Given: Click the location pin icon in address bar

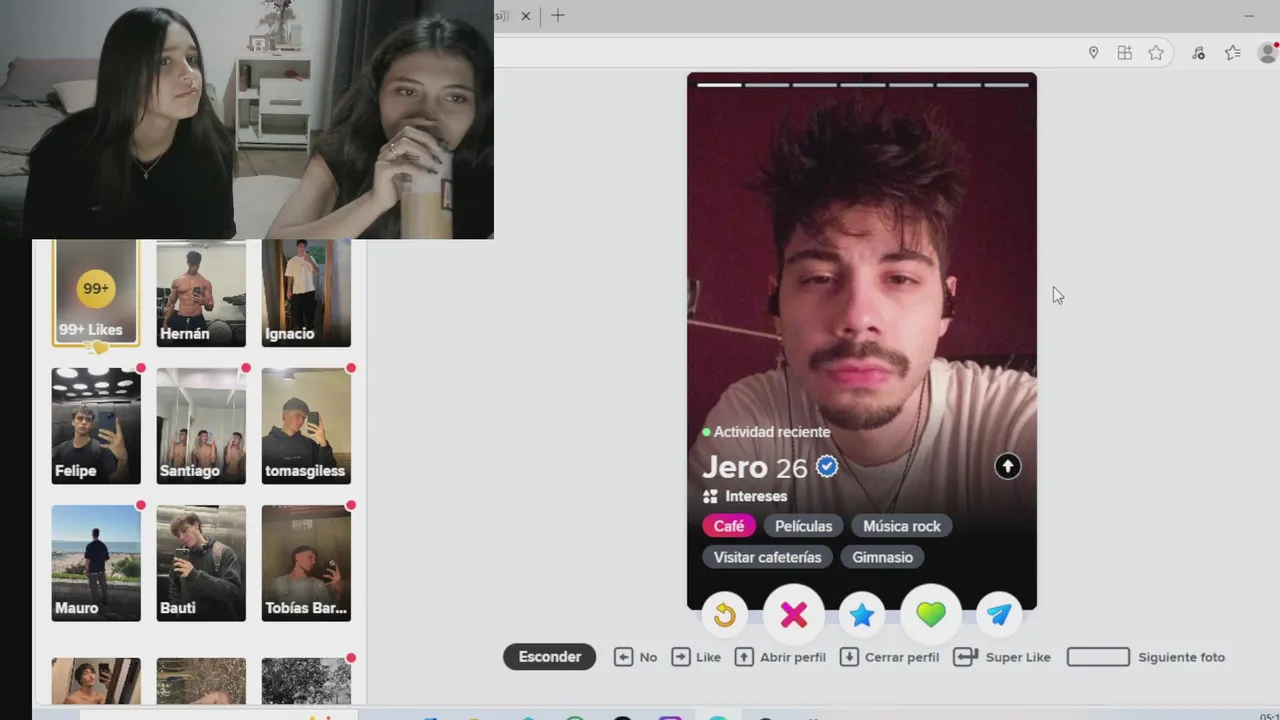Looking at the screenshot, I should pyautogui.click(x=1093, y=53).
